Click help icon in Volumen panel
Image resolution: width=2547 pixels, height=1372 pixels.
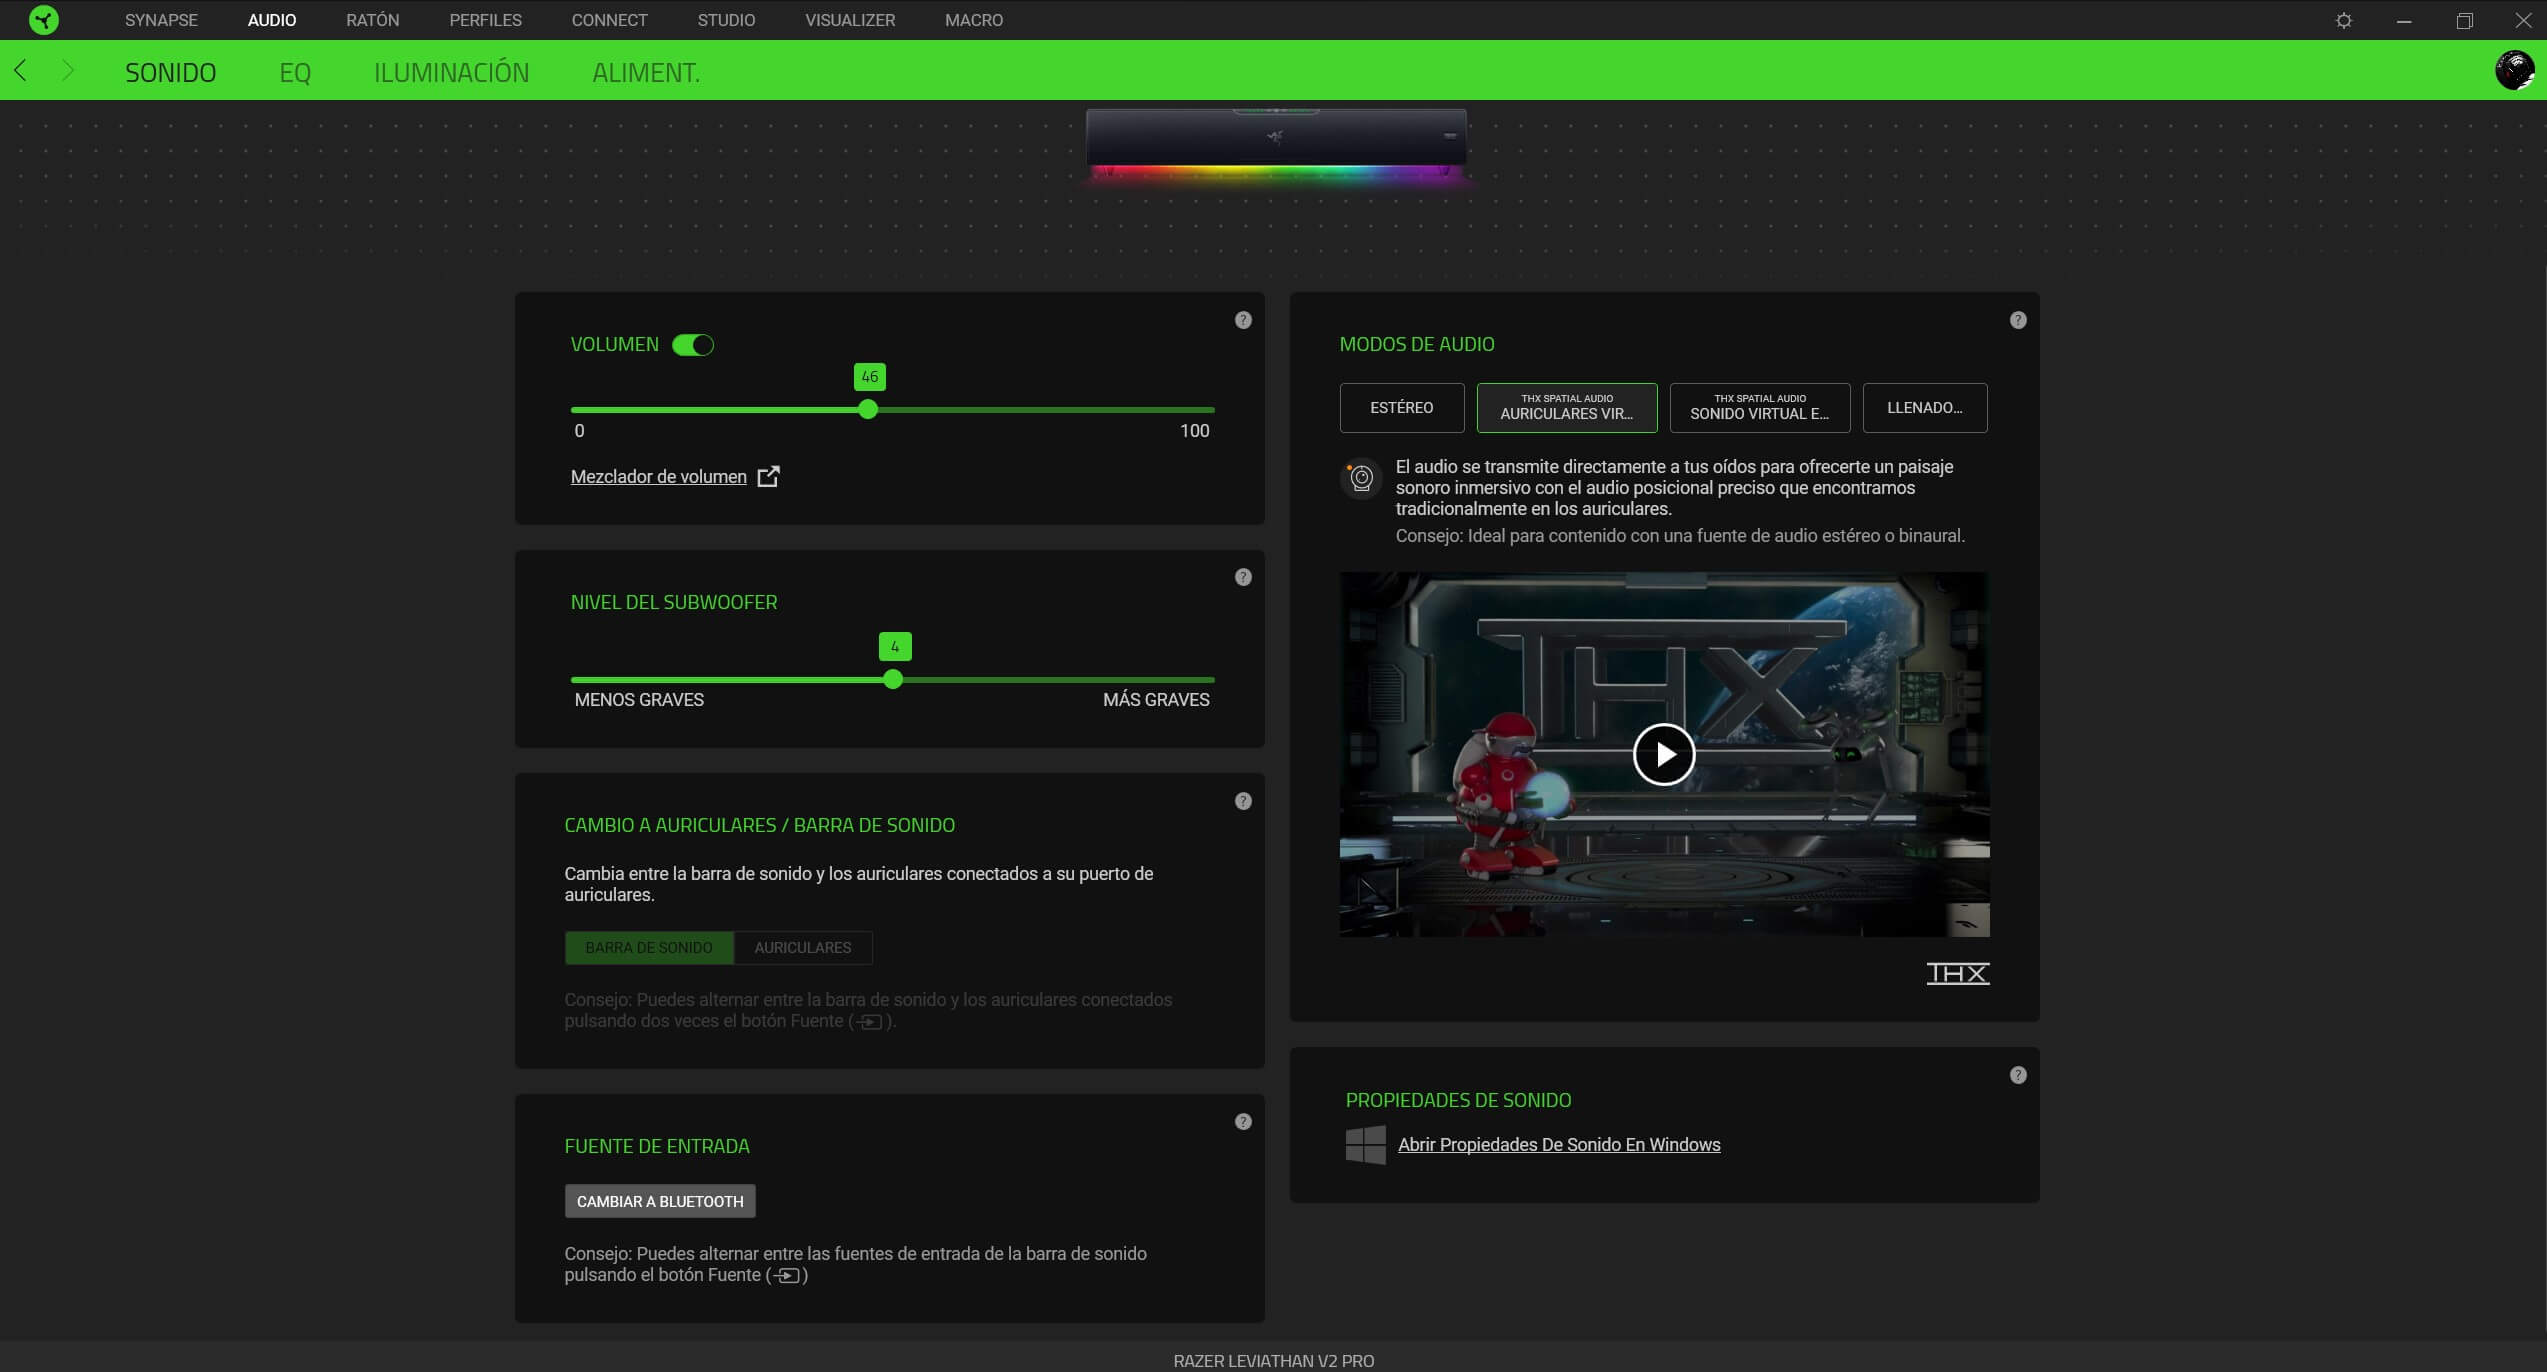[1243, 320]
